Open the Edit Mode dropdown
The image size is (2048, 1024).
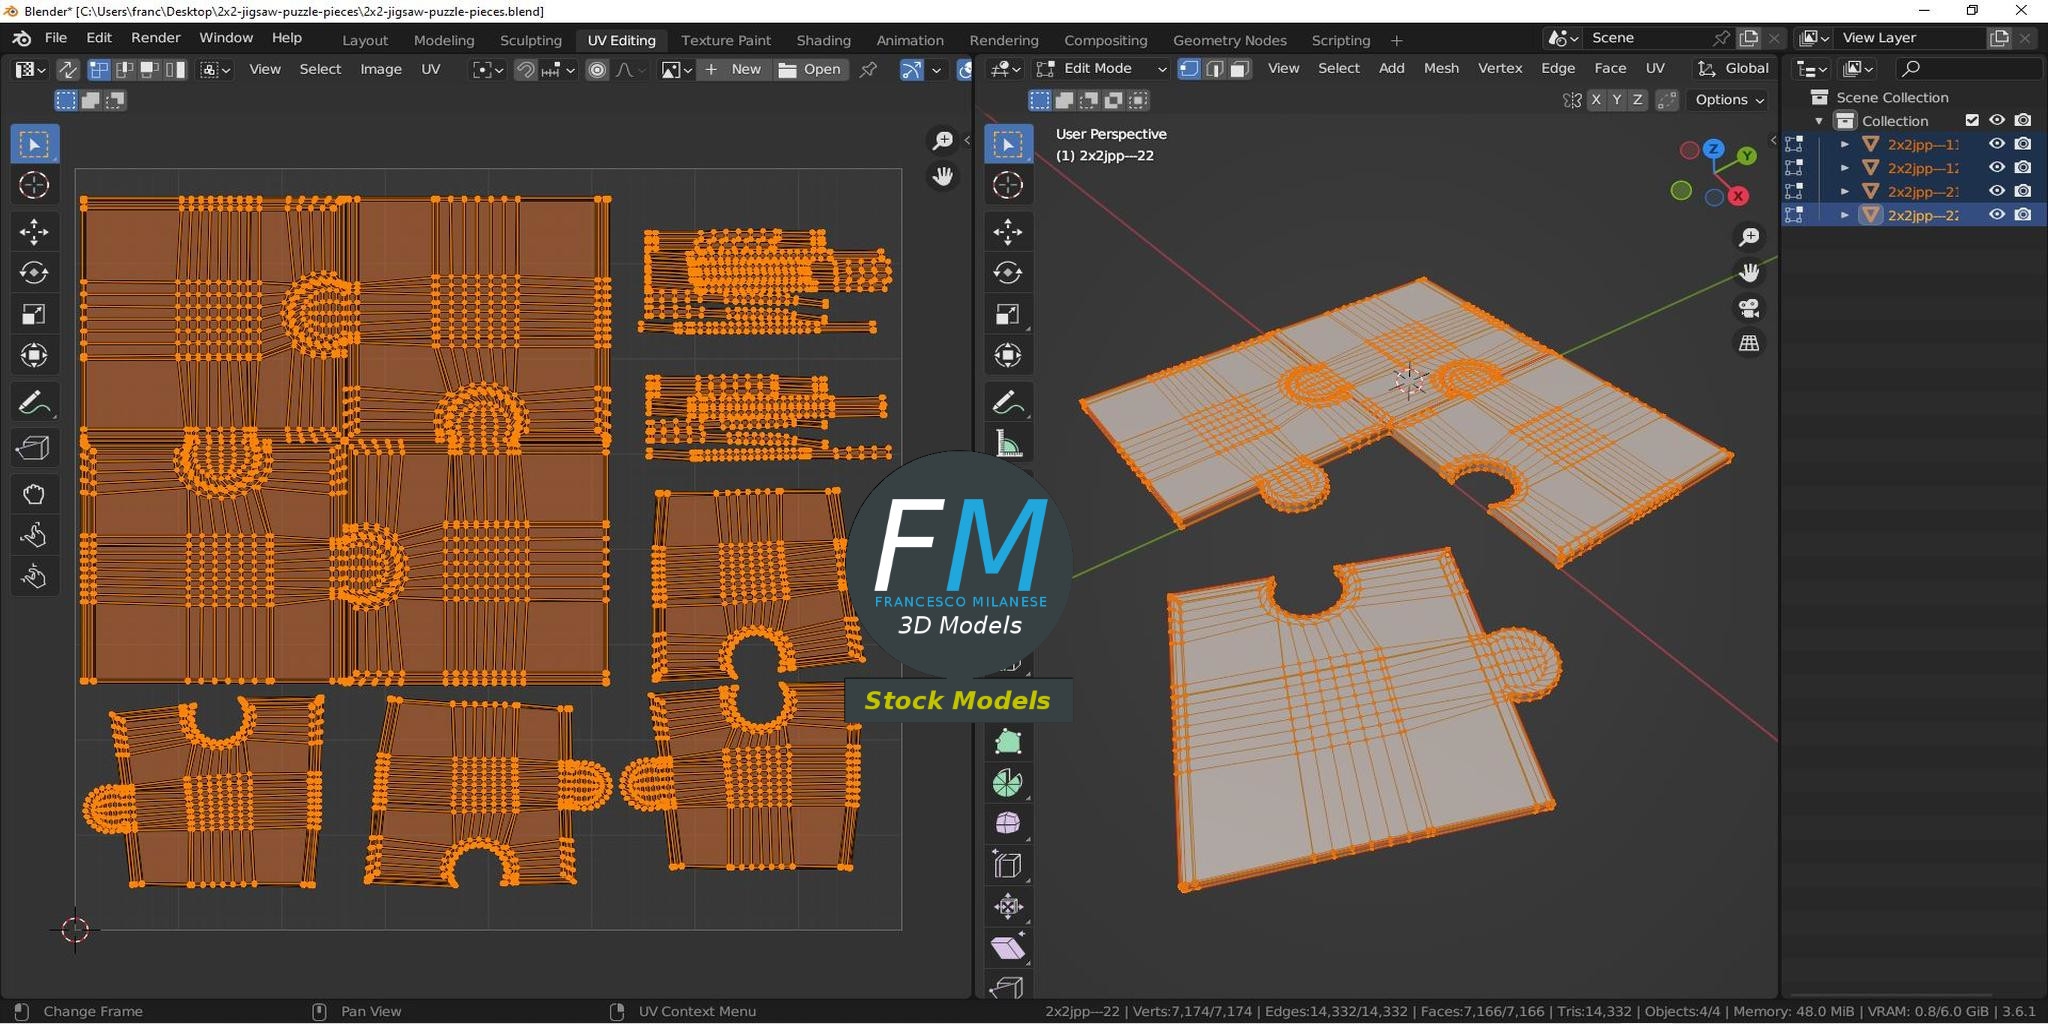pyautogui.click(x=1101, y=69)
